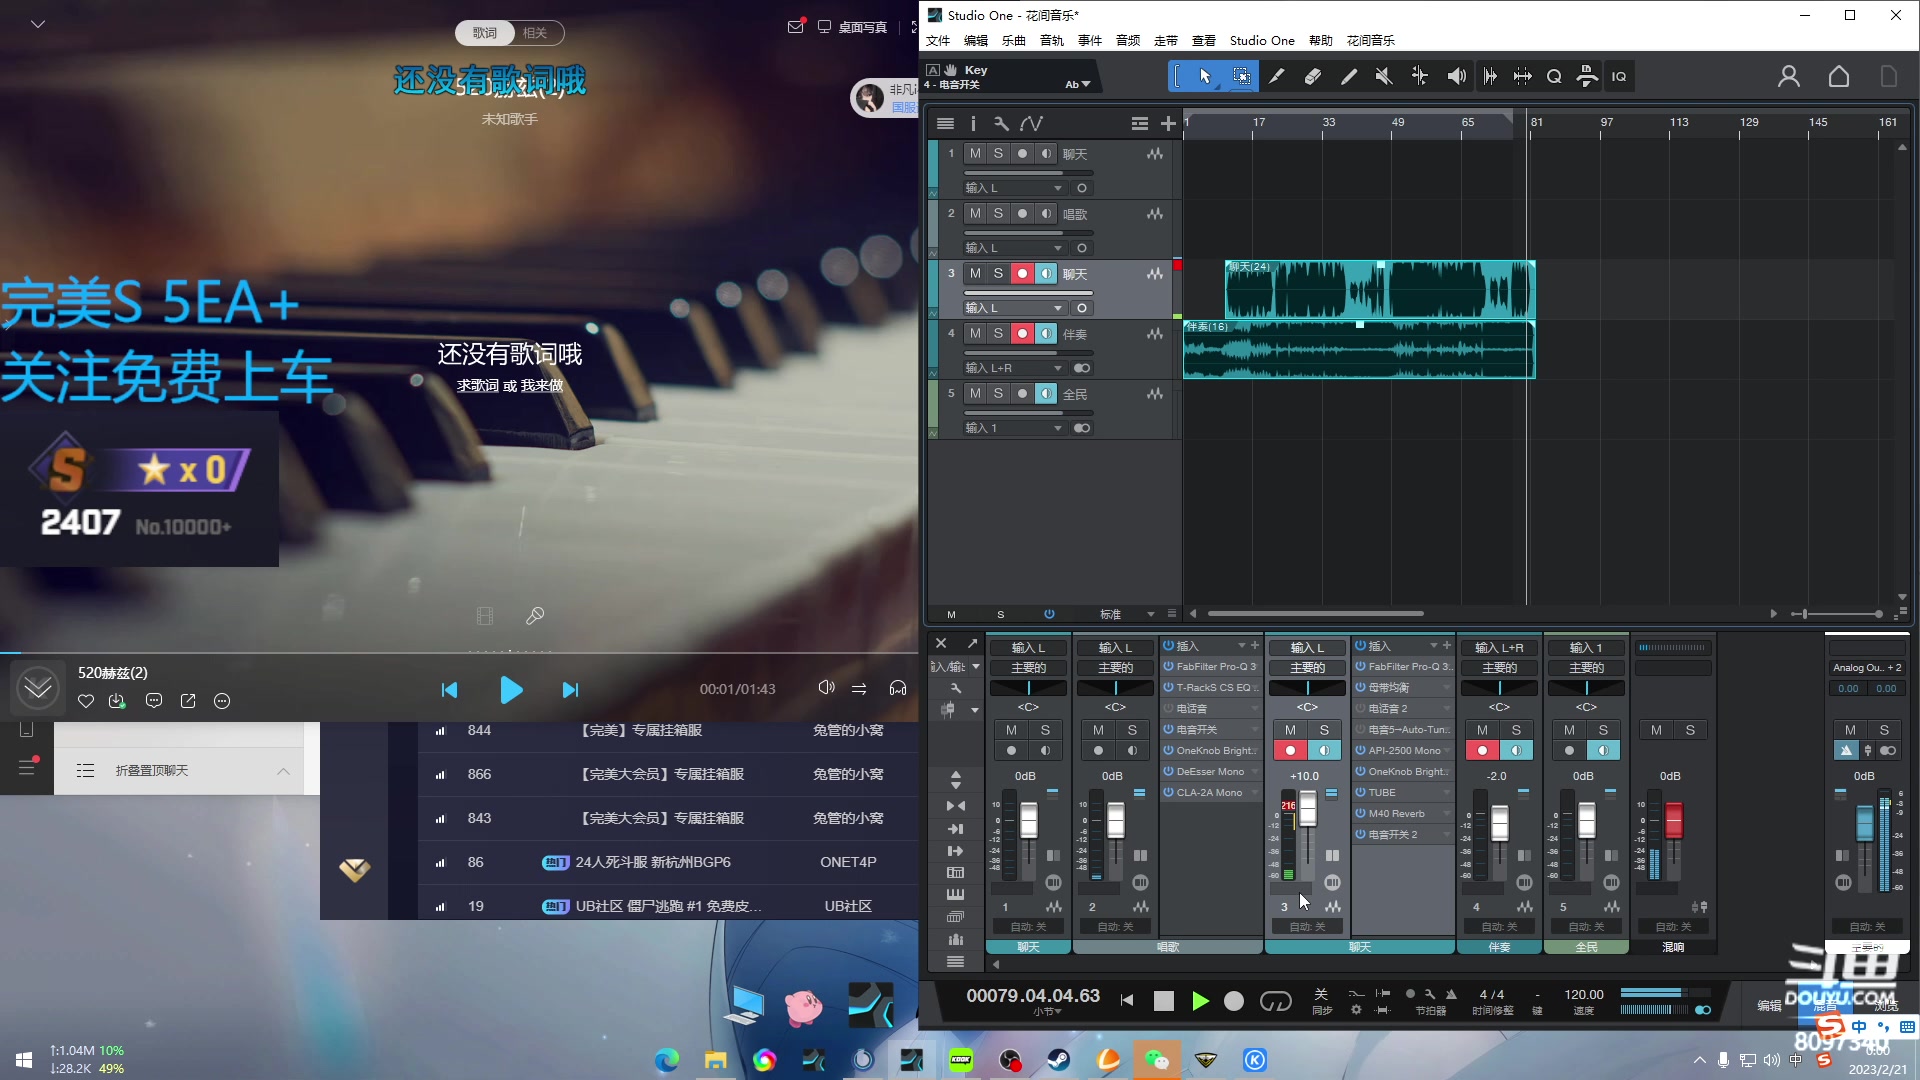Toggle track 4 伴奏 record arm button

1022,334
